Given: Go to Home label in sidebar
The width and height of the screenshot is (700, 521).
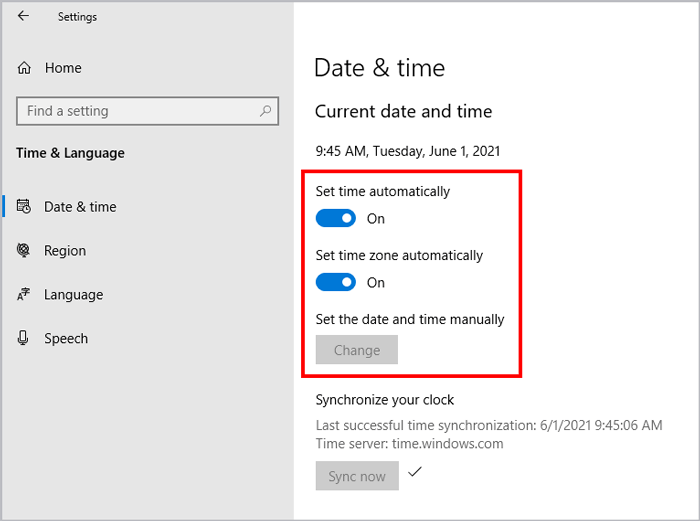Looking at the screenshot, I should (63, 68).
